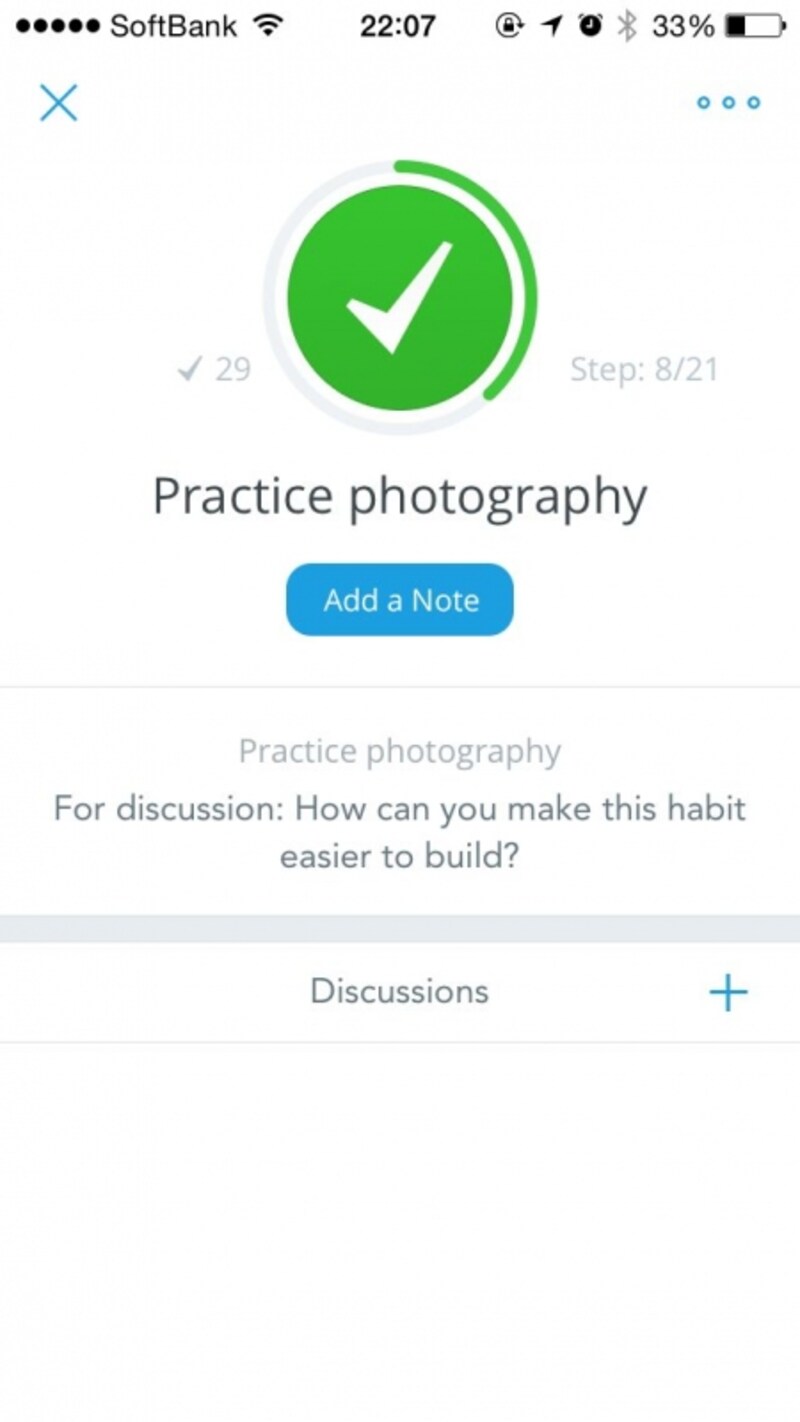
Task: Tap the rotation lock status icon
Action: (509, 26)
